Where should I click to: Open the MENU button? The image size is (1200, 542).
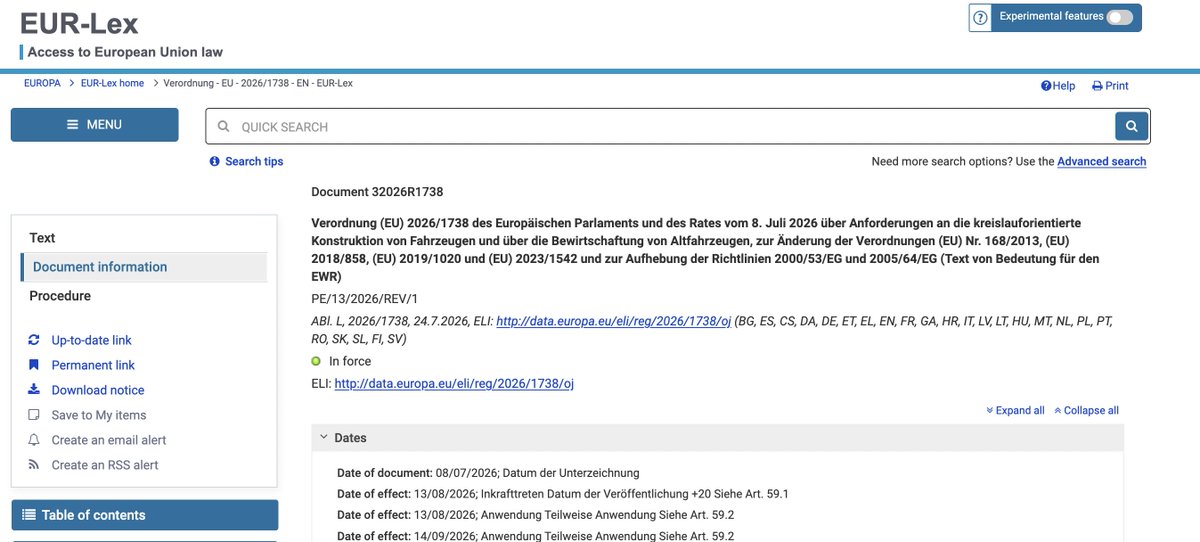point(95,125)
